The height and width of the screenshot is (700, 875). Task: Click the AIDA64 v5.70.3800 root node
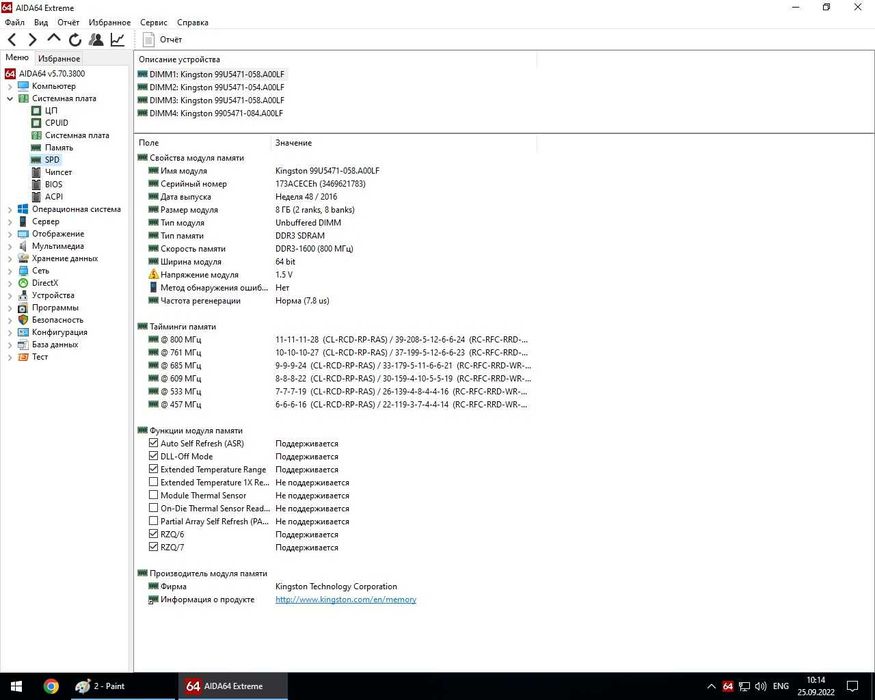(52, 73)
